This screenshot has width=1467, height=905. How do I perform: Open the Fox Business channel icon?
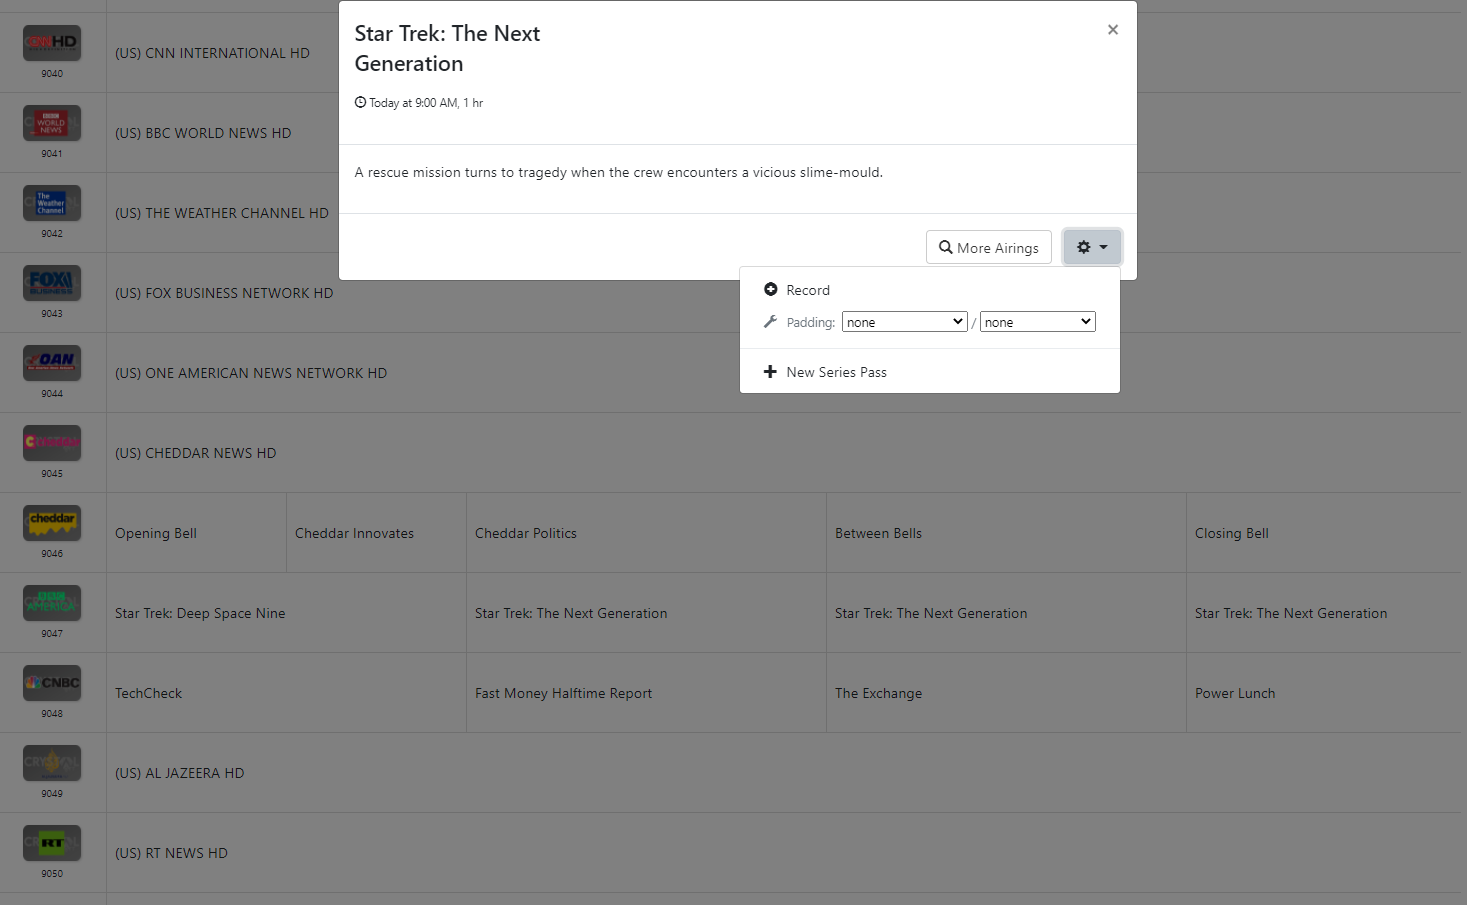pos(52,283)
